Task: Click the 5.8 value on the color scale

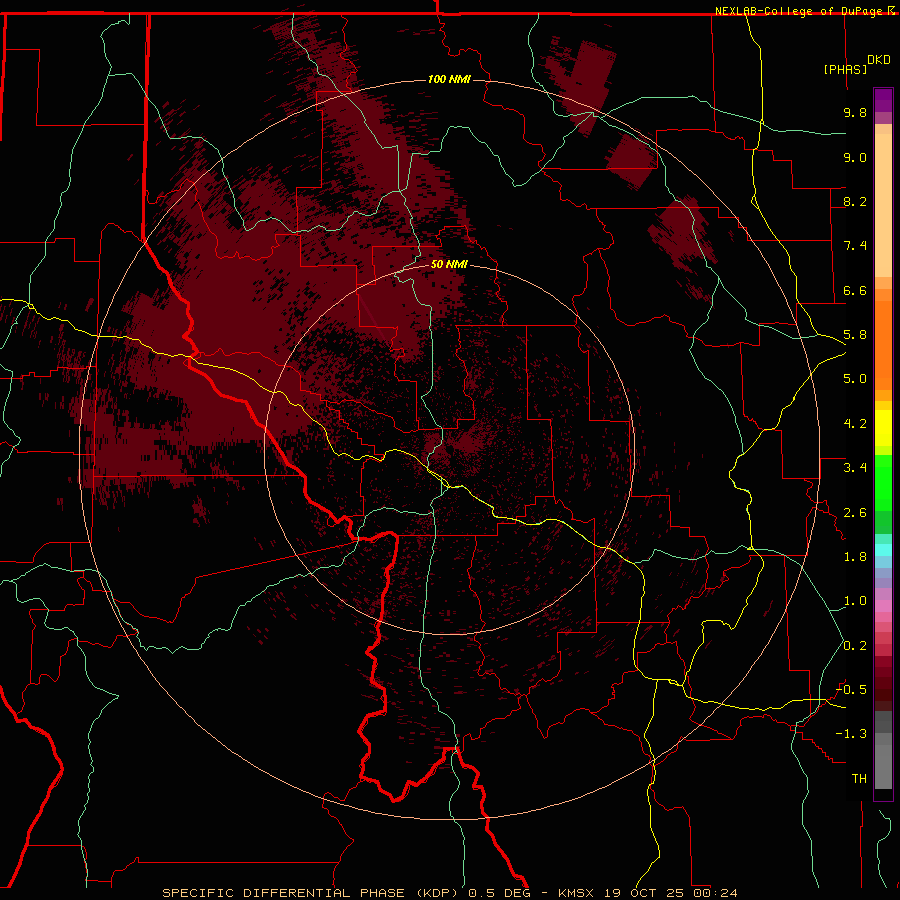Action: [x=855, y=335]
